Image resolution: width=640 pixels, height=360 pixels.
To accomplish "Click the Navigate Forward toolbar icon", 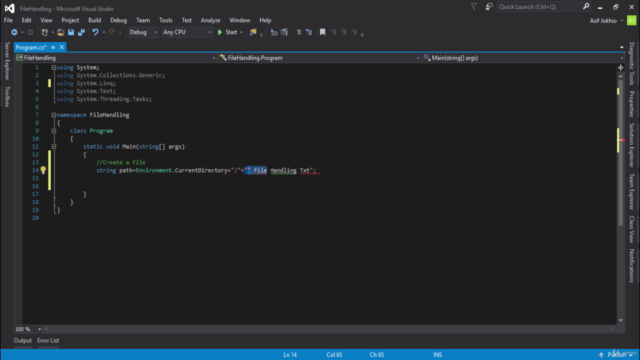I will [30, 32].
